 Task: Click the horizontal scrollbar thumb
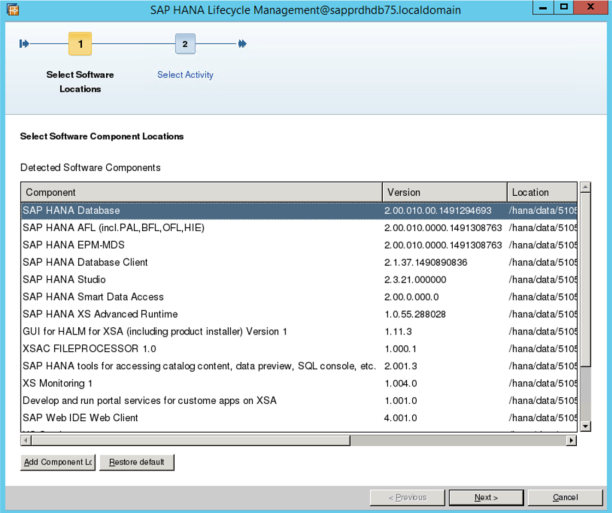(191, 440)
